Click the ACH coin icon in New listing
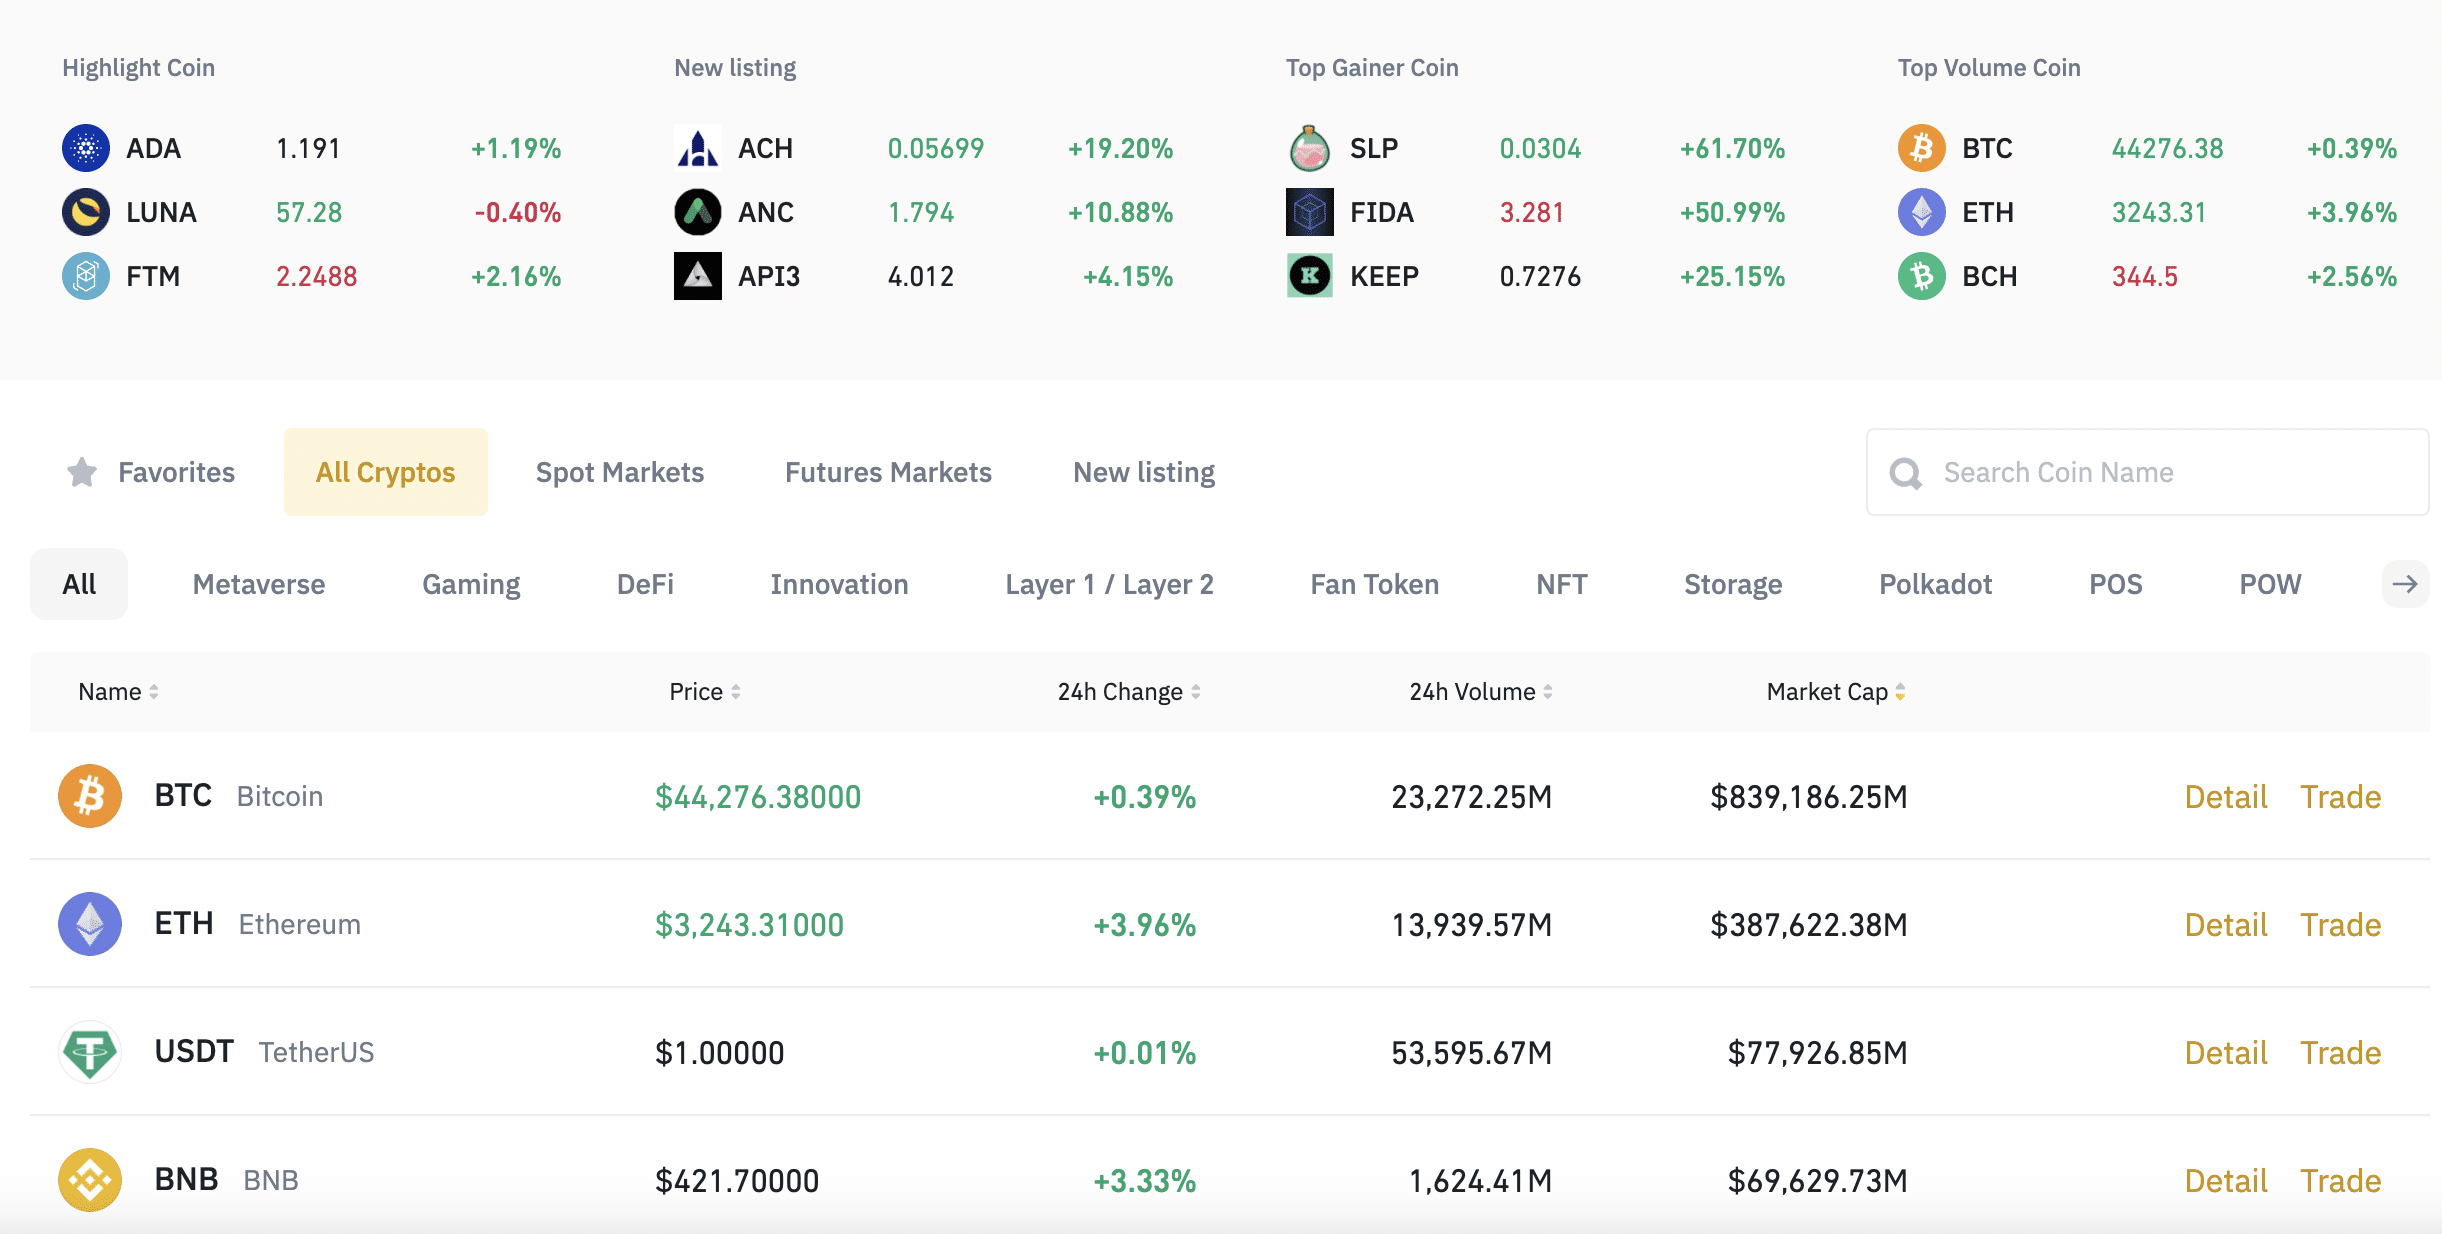 (x=698, y=149)
